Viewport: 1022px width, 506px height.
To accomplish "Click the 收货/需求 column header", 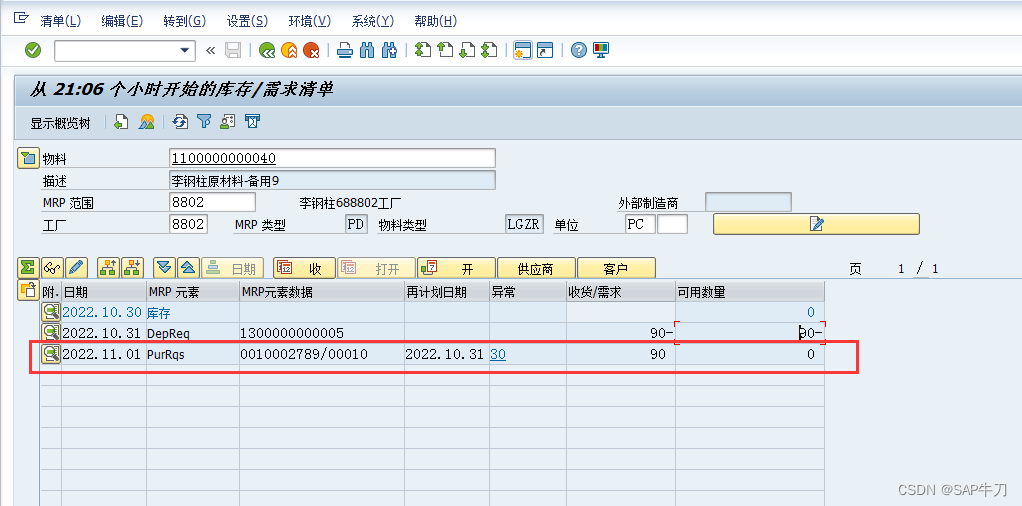I will 620,292.
